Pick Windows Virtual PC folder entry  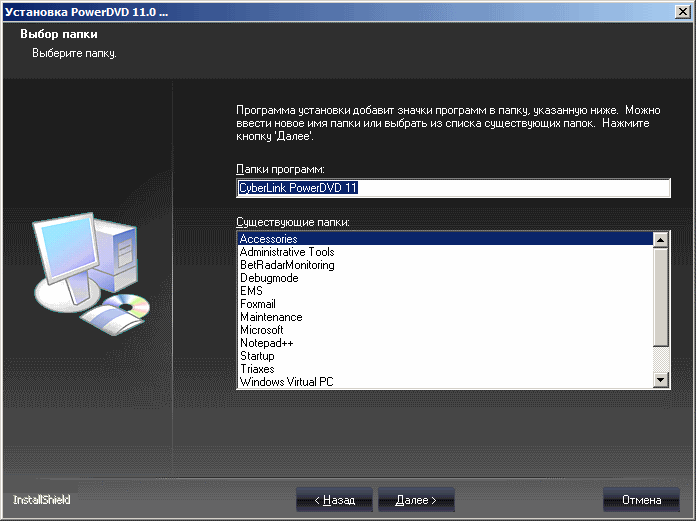445,382
